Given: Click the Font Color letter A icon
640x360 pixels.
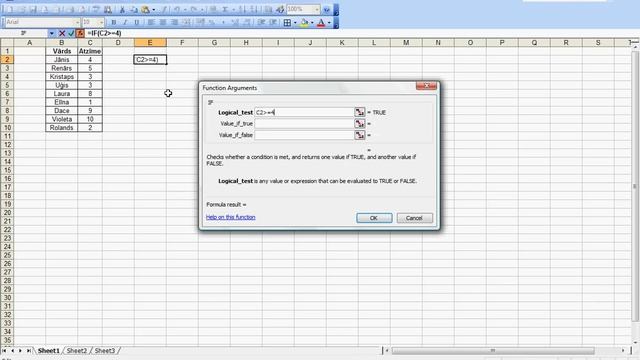Looking at the screenshot, I should (321, 23).
